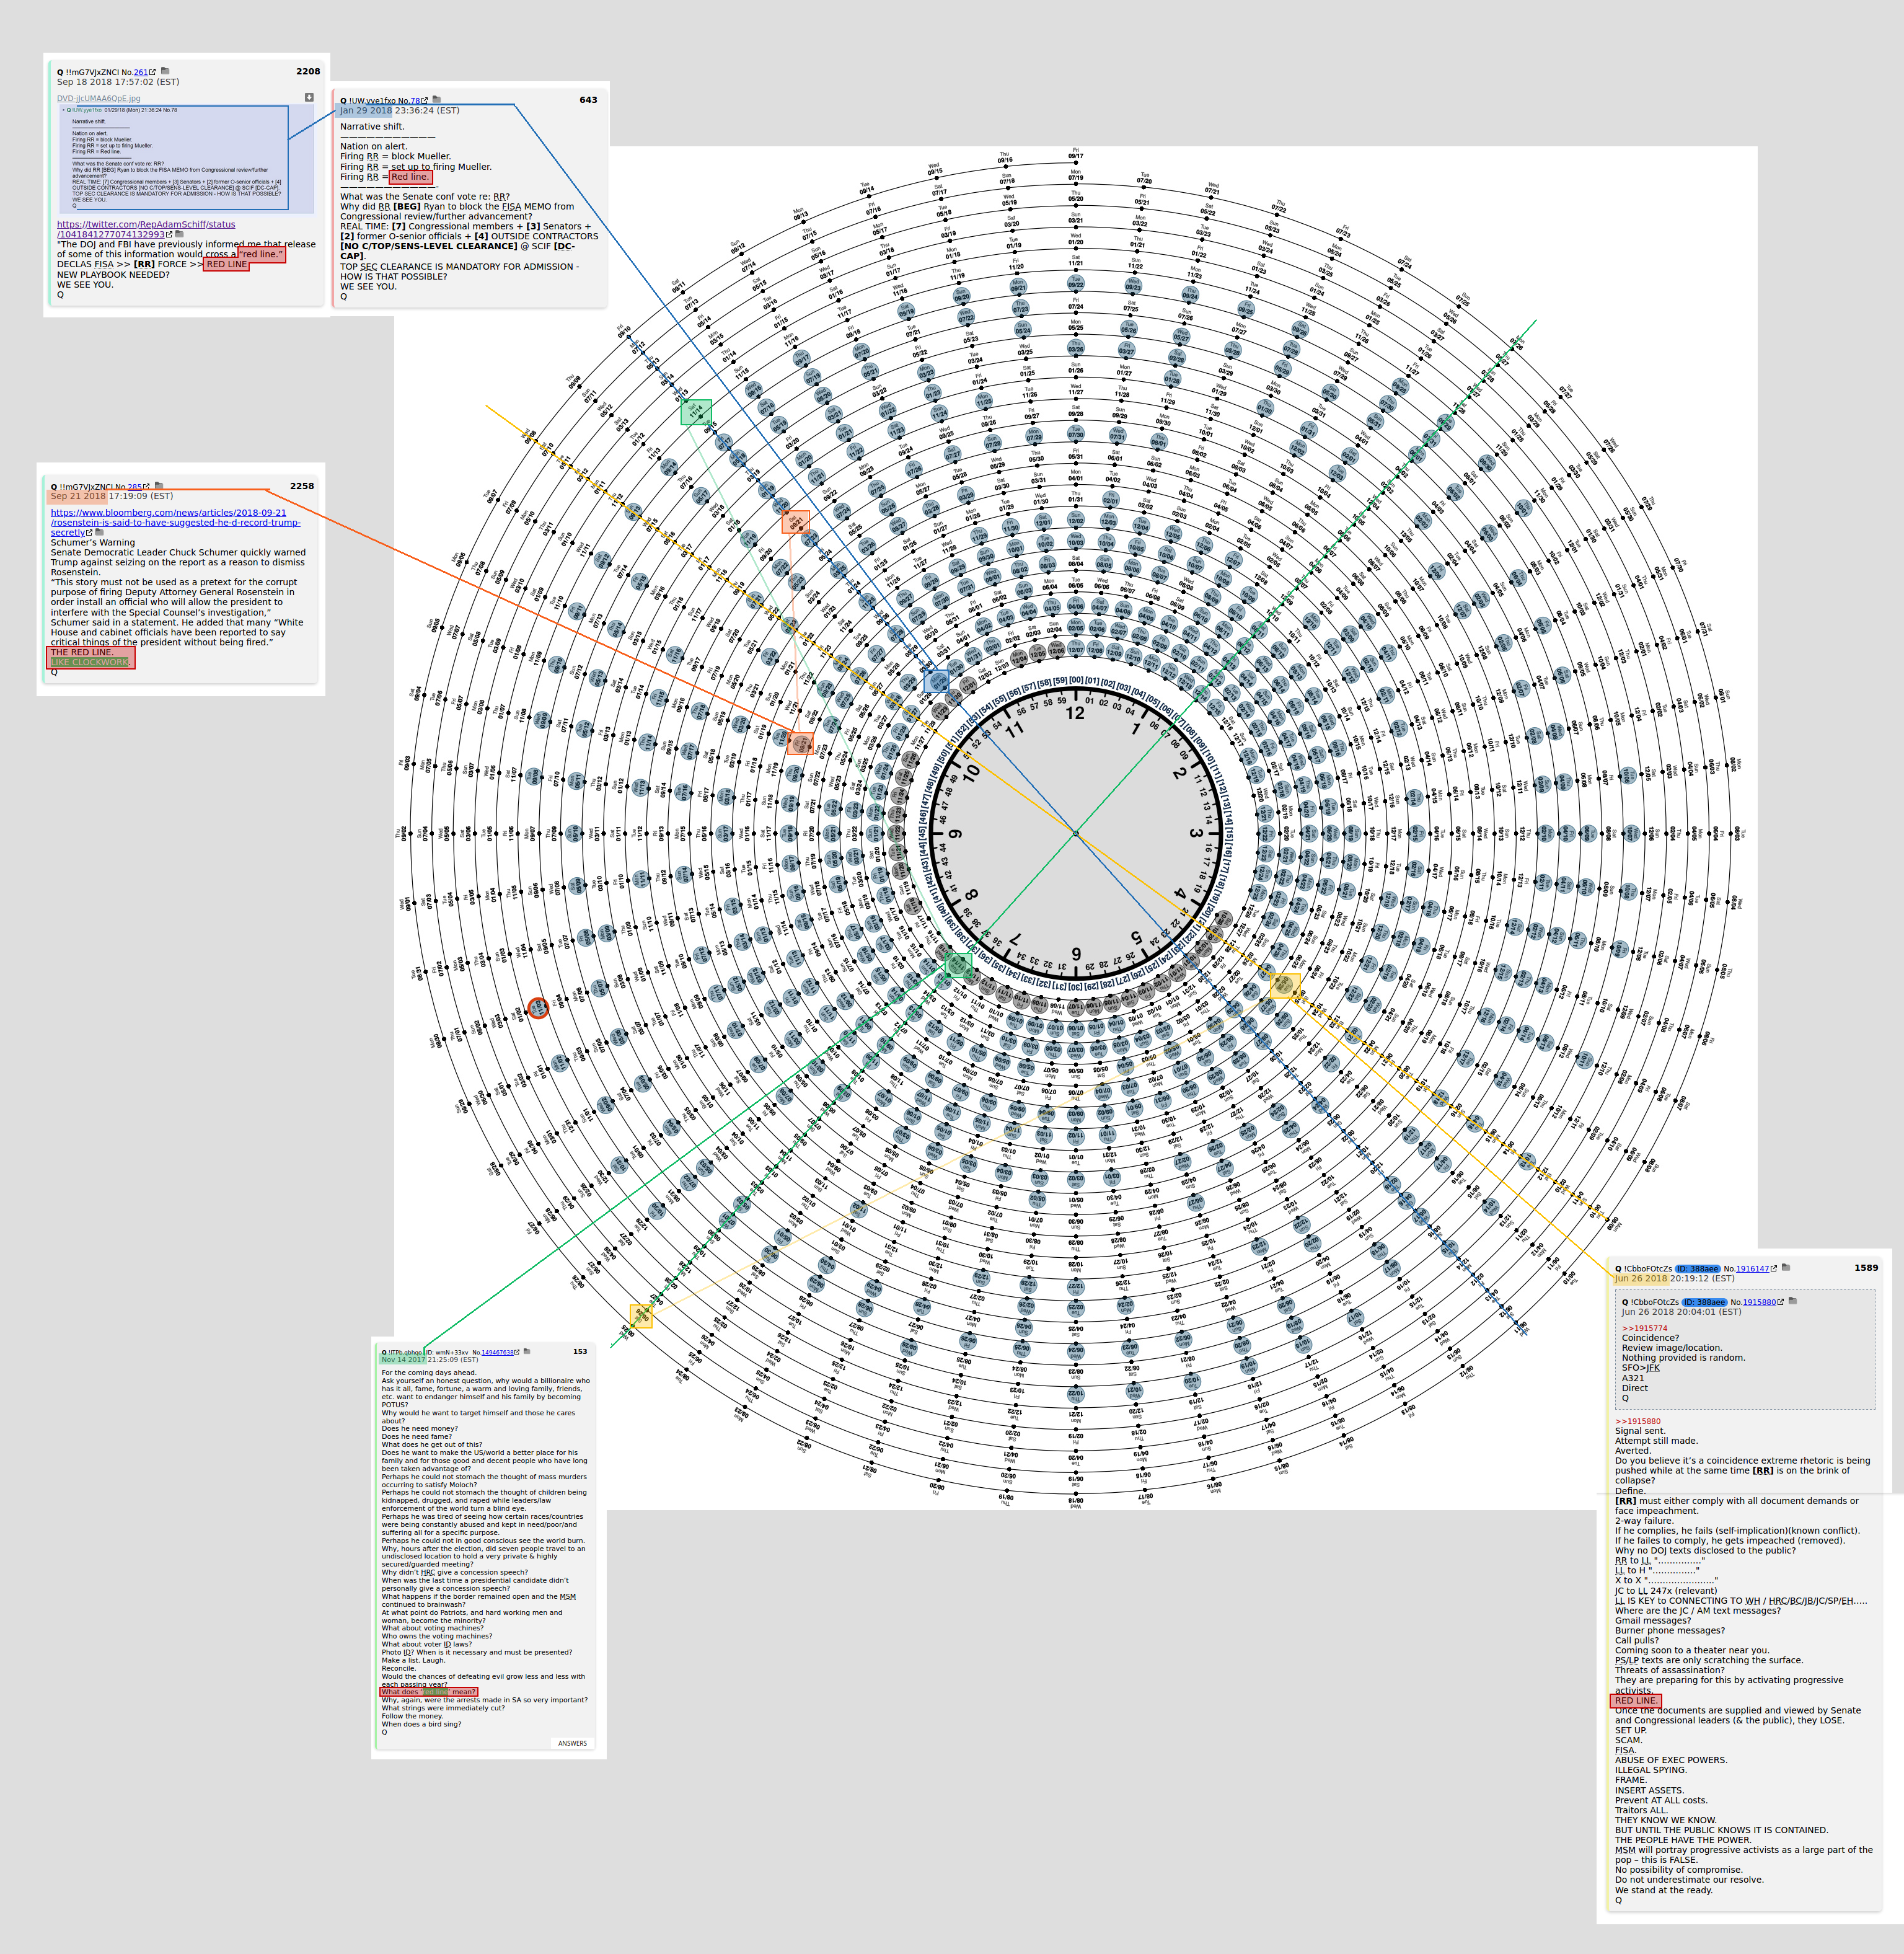This screenshot has height=1954, width=1904.
Task: Click the index number 643
Action: (588, 100)
